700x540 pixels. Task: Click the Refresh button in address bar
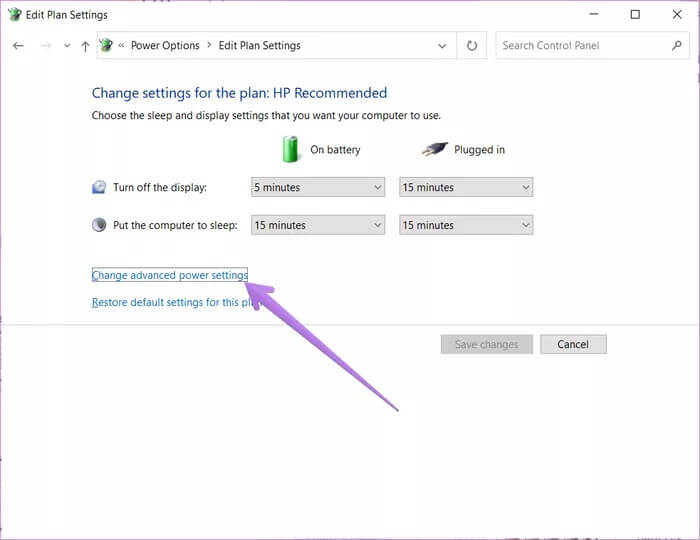(x=472, y=46)
